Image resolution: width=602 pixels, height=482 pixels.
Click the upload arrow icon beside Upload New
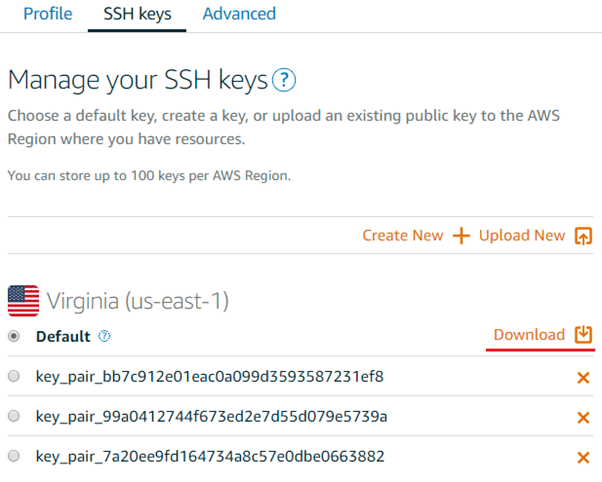pyautogui.click(x=583, y=236)
